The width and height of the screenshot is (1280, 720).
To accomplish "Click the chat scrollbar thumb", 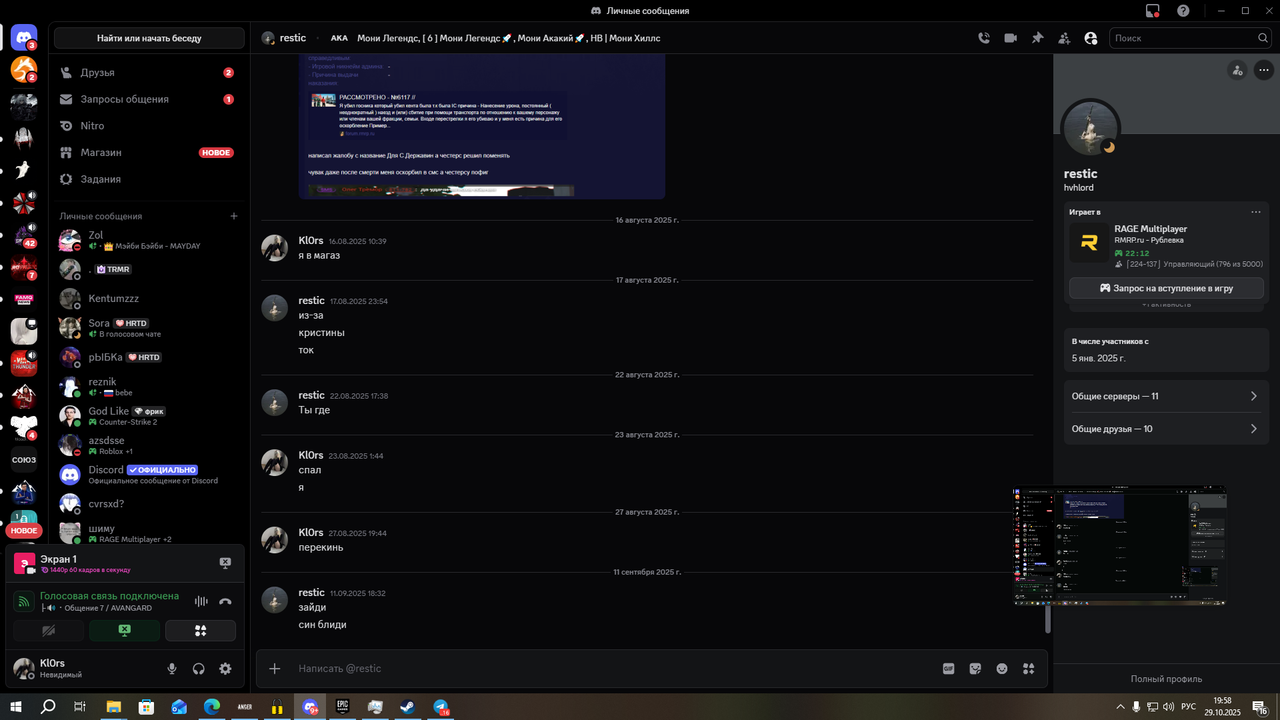I will (x=1048, y=620).
